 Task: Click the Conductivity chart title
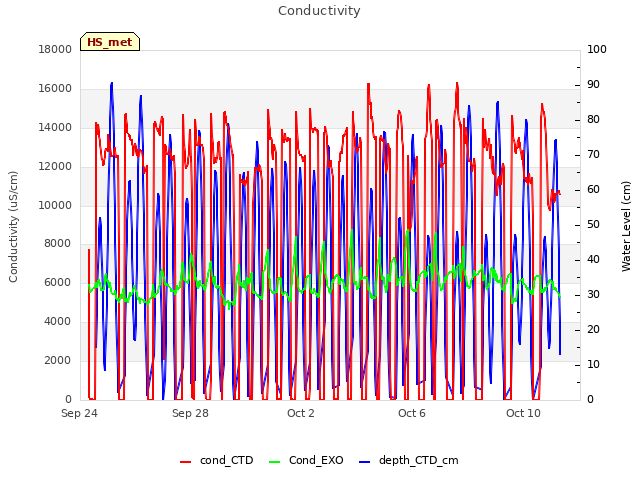tap(319, 11)
